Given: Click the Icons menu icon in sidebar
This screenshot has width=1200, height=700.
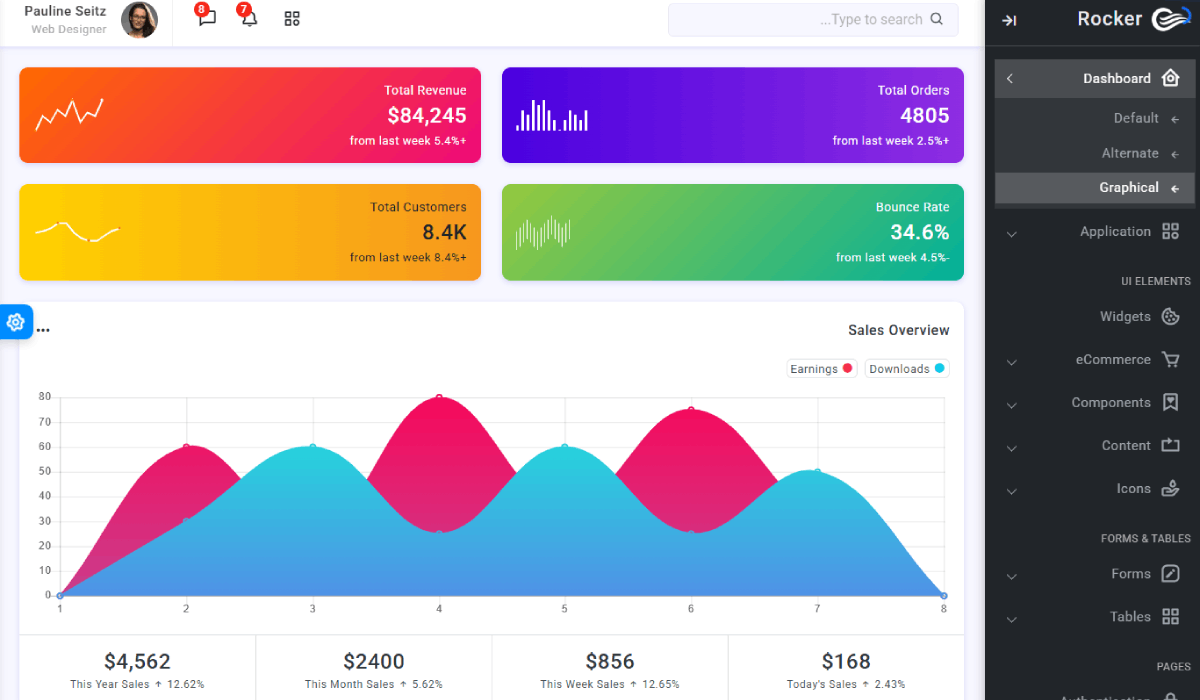Looking at the screenshot, I should 1171,488.
